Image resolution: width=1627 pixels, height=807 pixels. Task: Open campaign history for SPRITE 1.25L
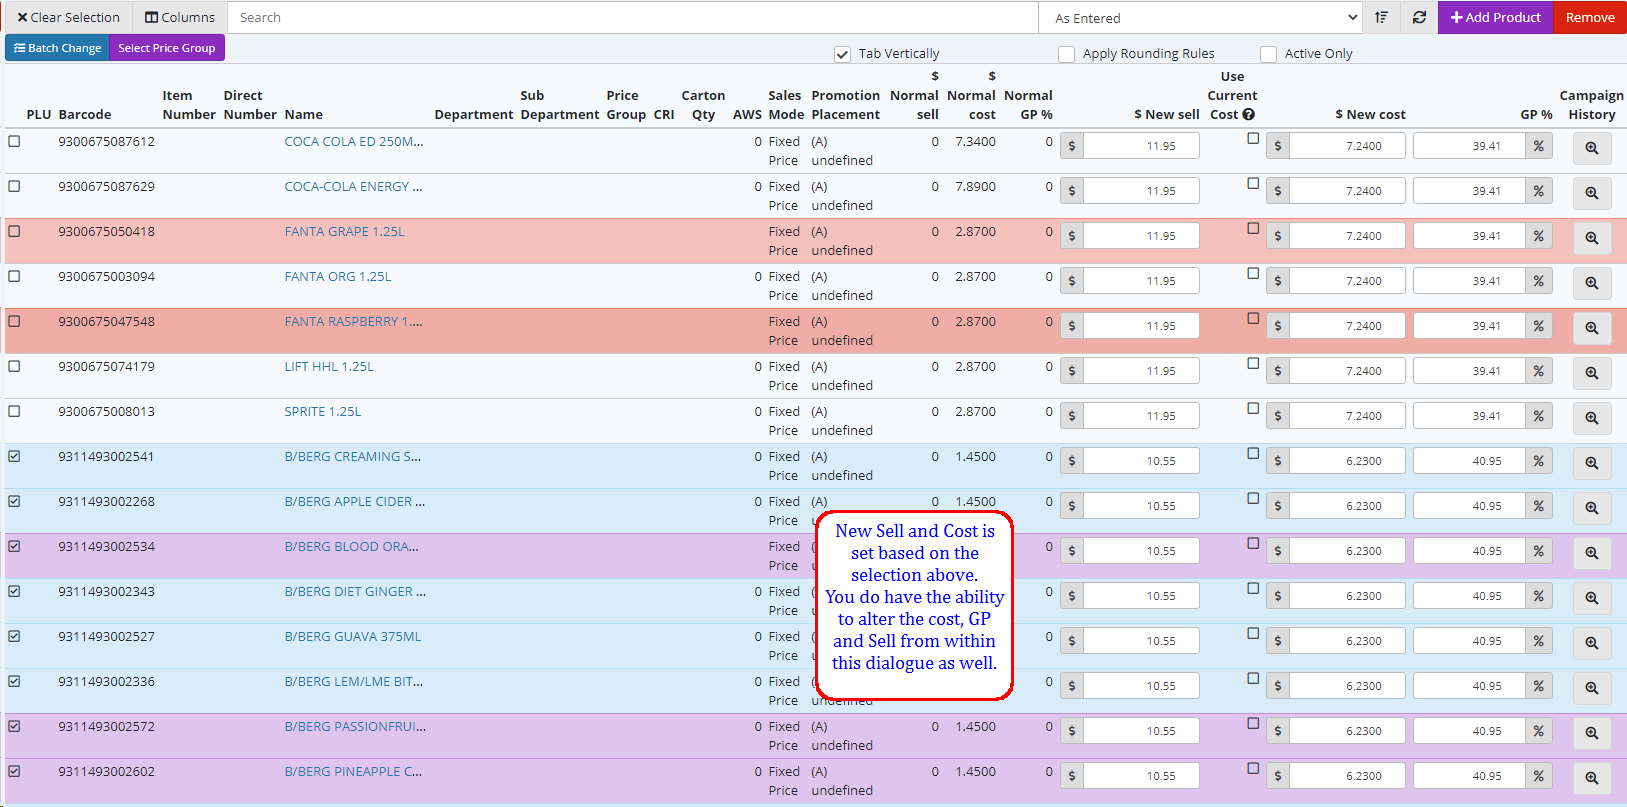pyautogui.click(x=1591, y=418)
